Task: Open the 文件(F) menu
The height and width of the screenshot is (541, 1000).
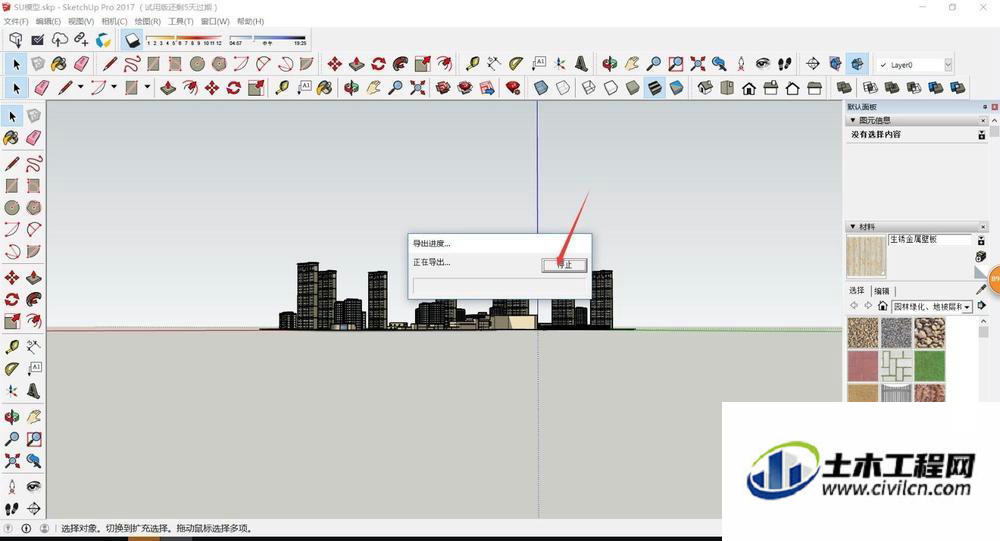Action: (16, 21)
